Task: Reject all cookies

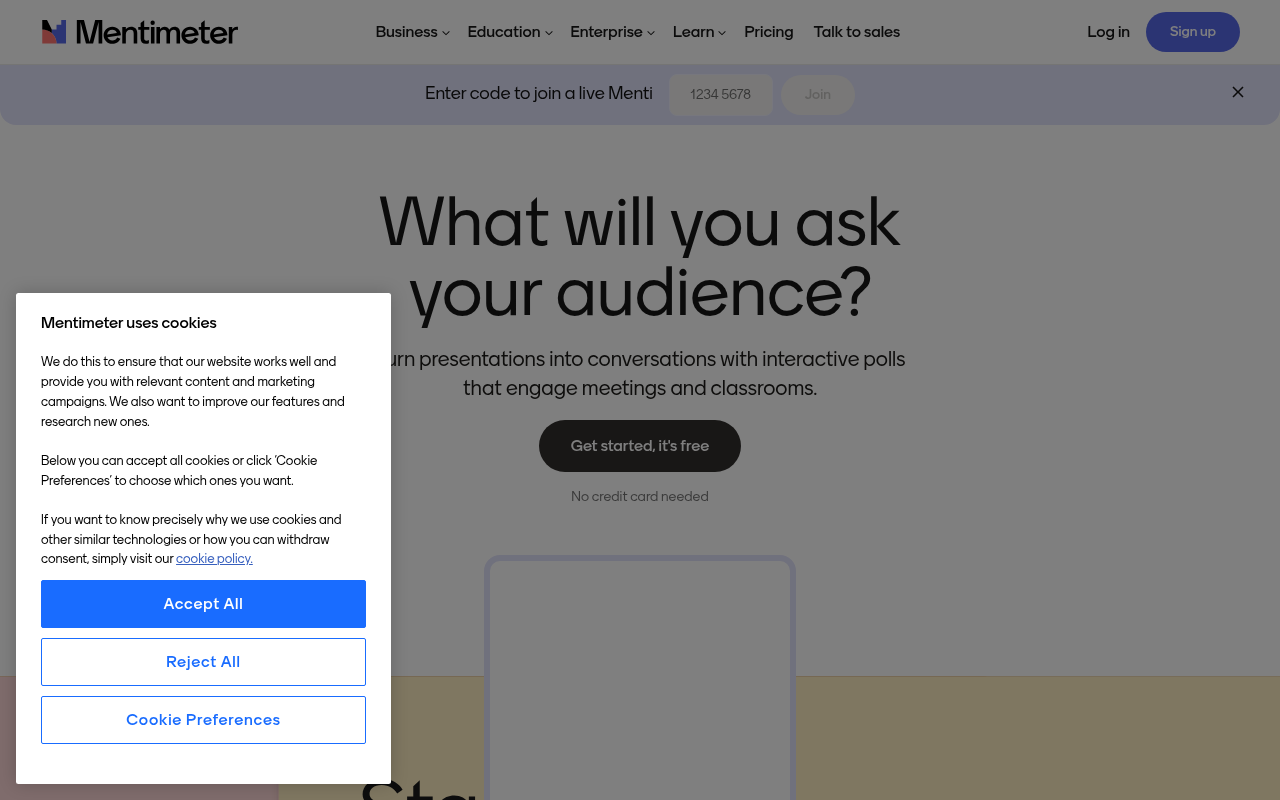Action: click(x=203, y=662)
